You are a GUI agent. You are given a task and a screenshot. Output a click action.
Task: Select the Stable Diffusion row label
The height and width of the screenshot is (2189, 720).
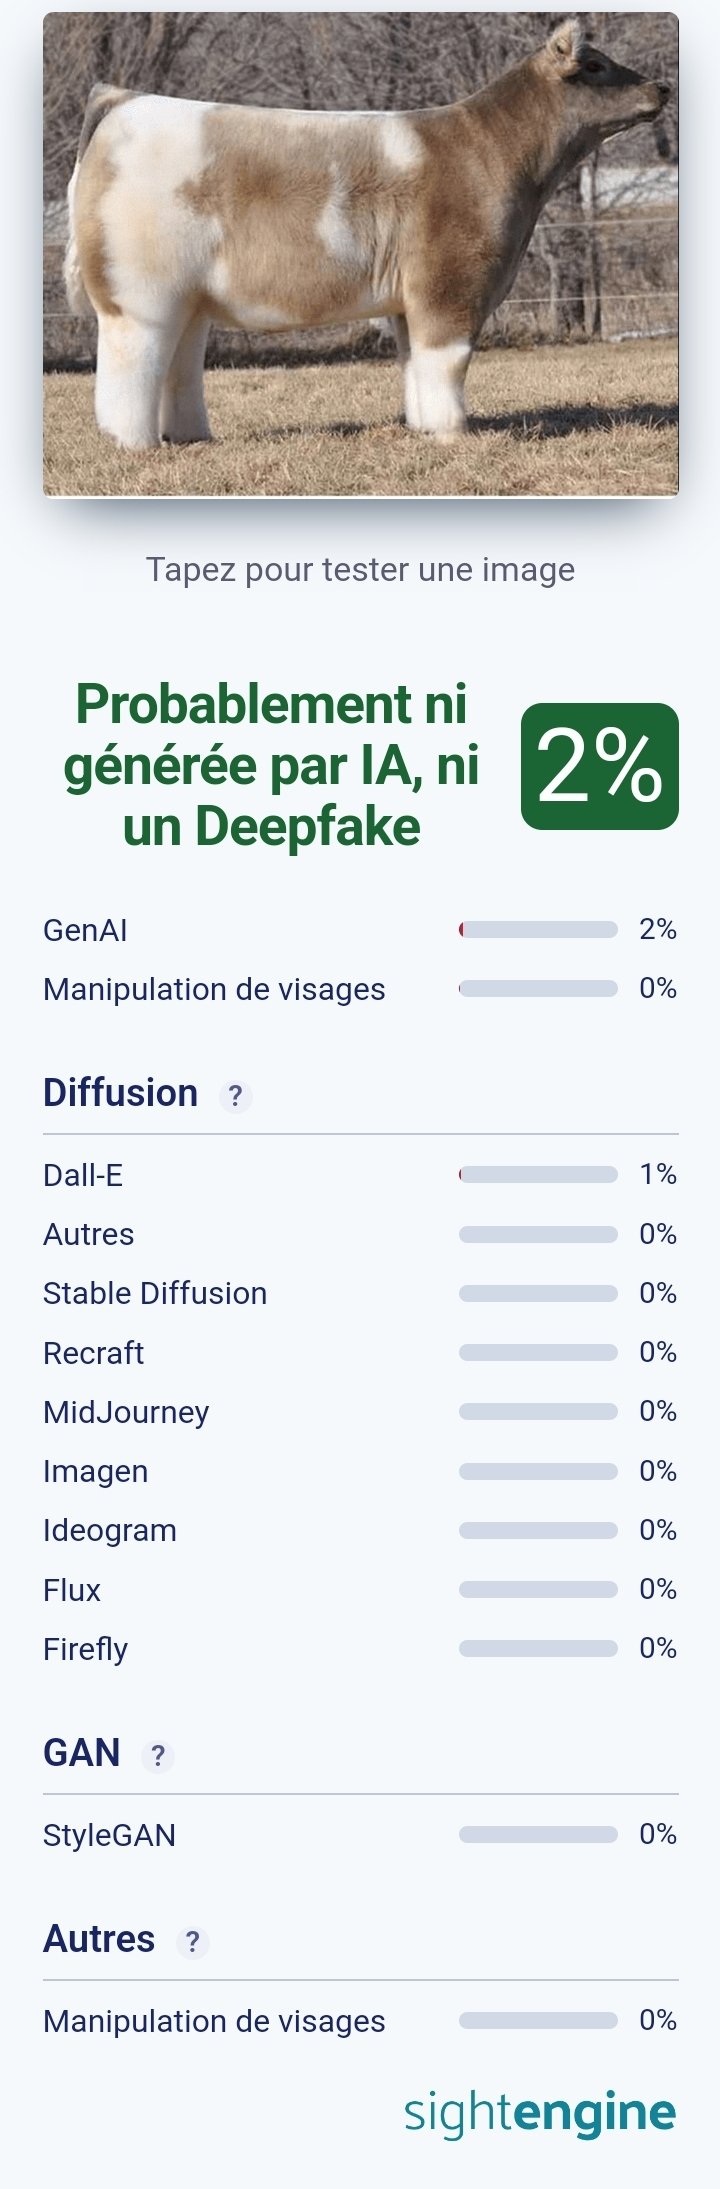click(x=155, y=1293)
